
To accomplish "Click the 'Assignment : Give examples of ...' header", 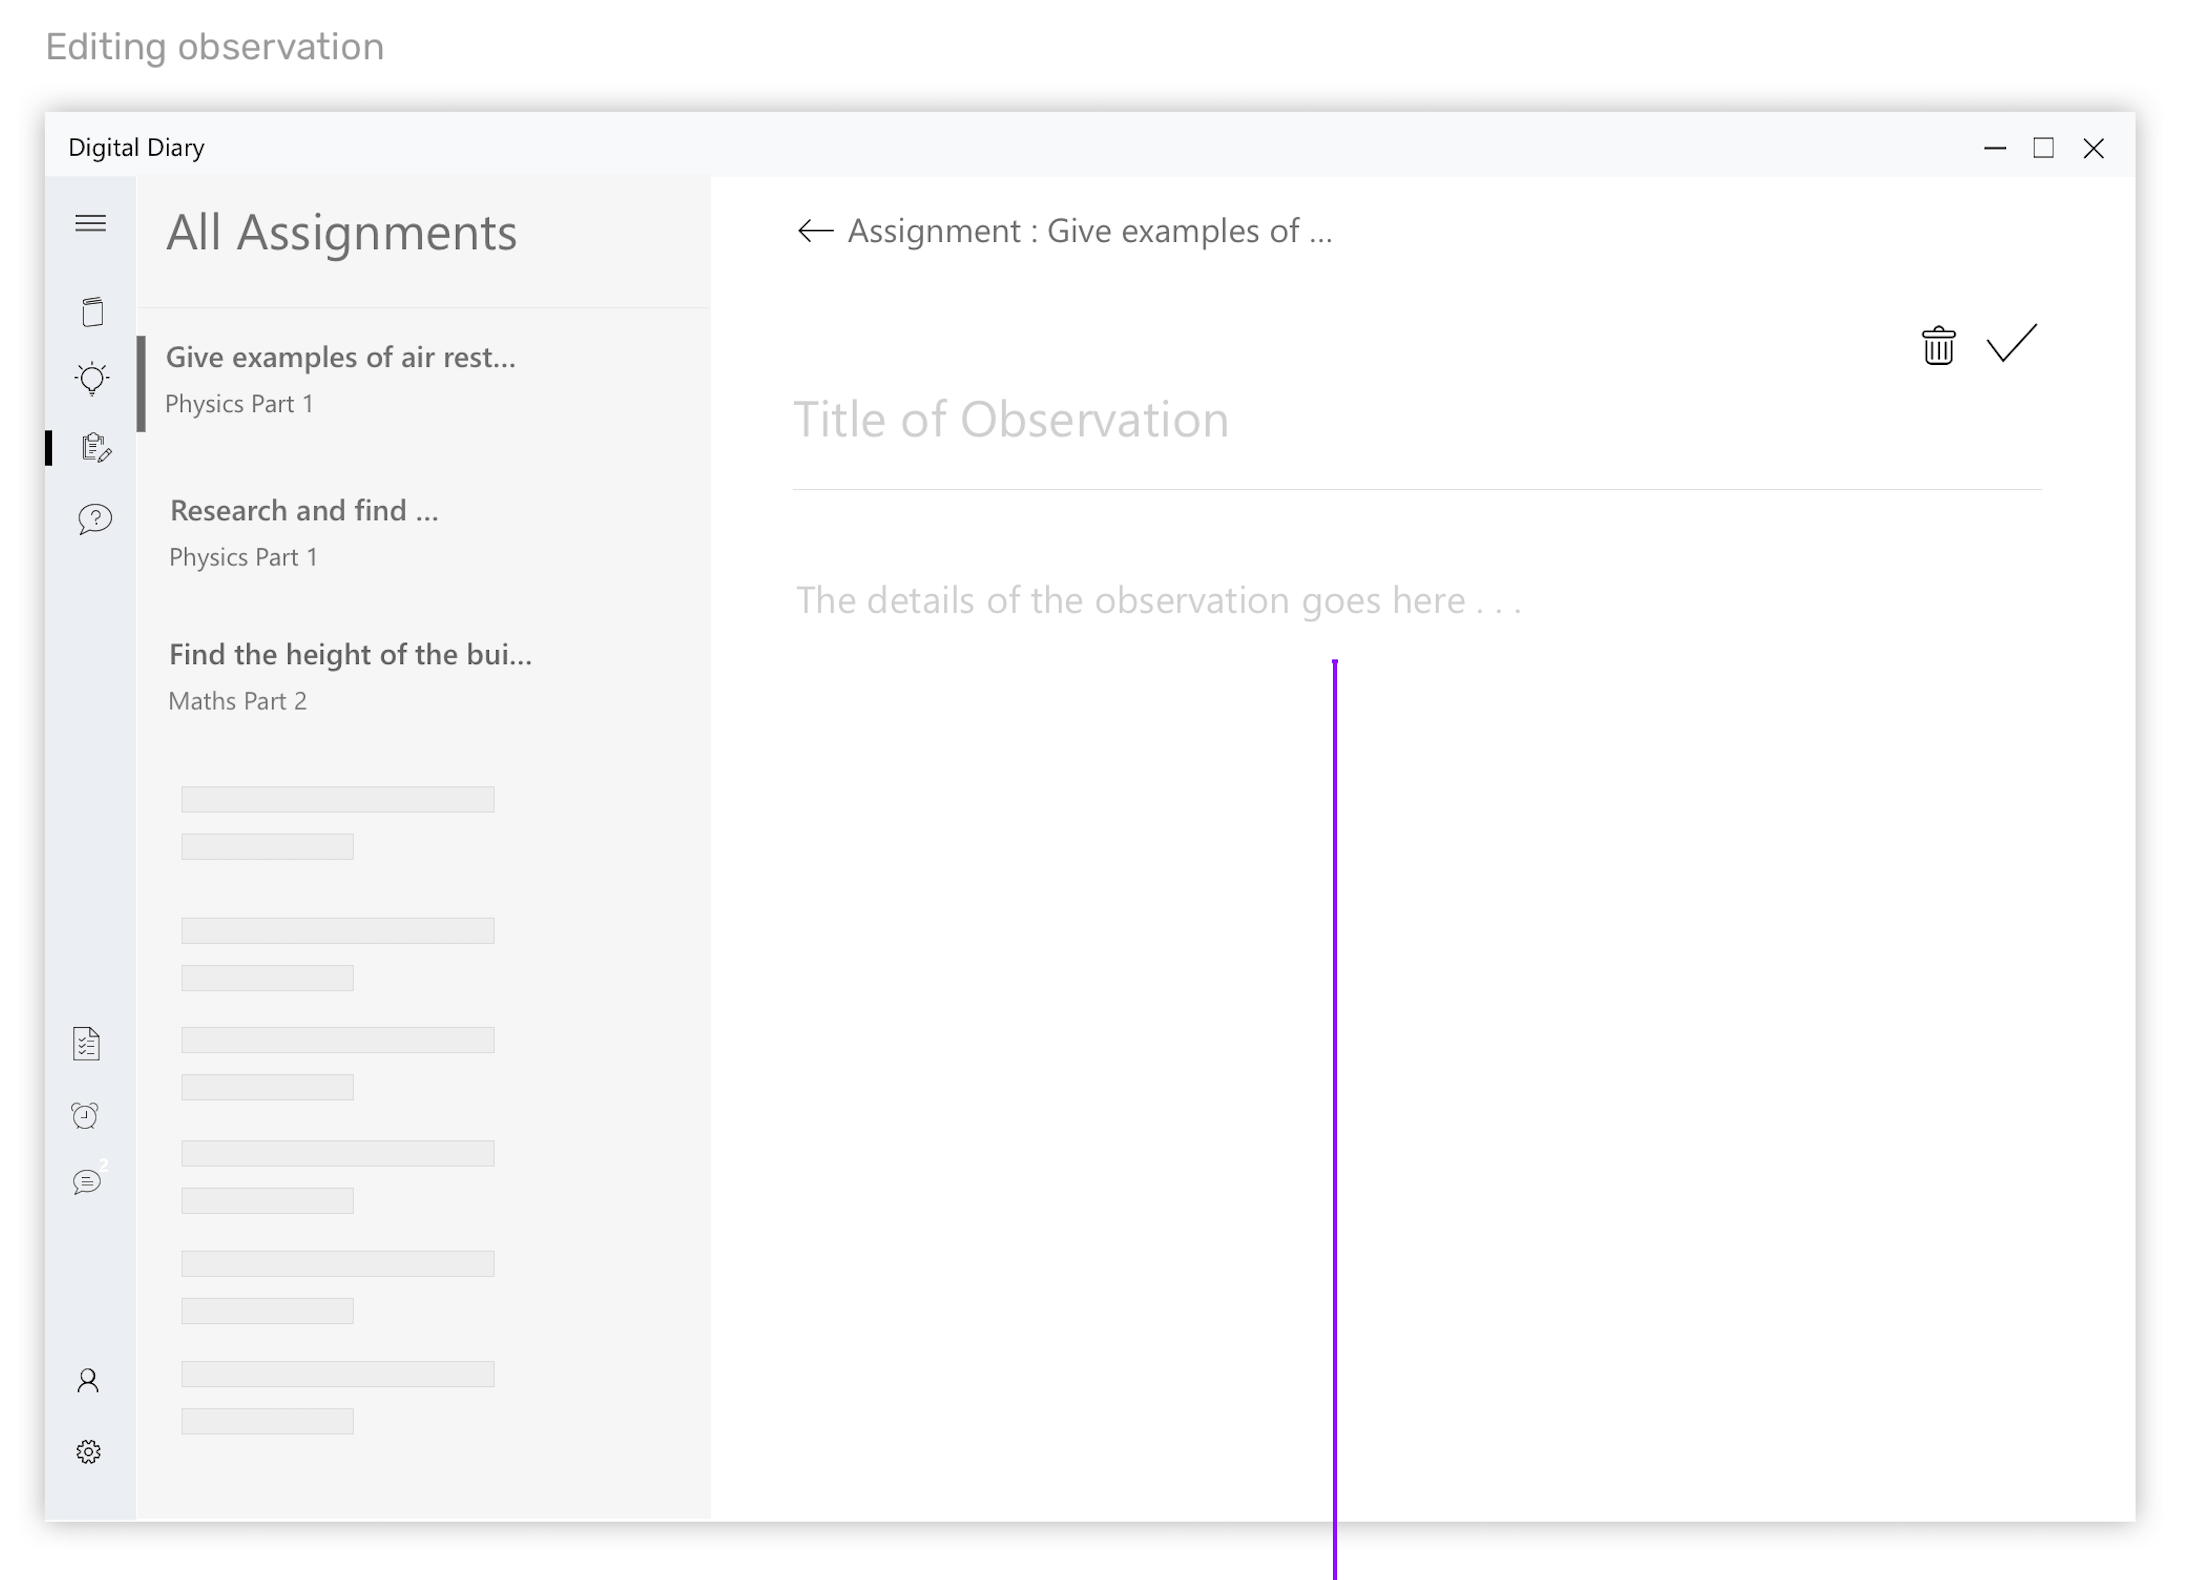I will point(1089,231).
